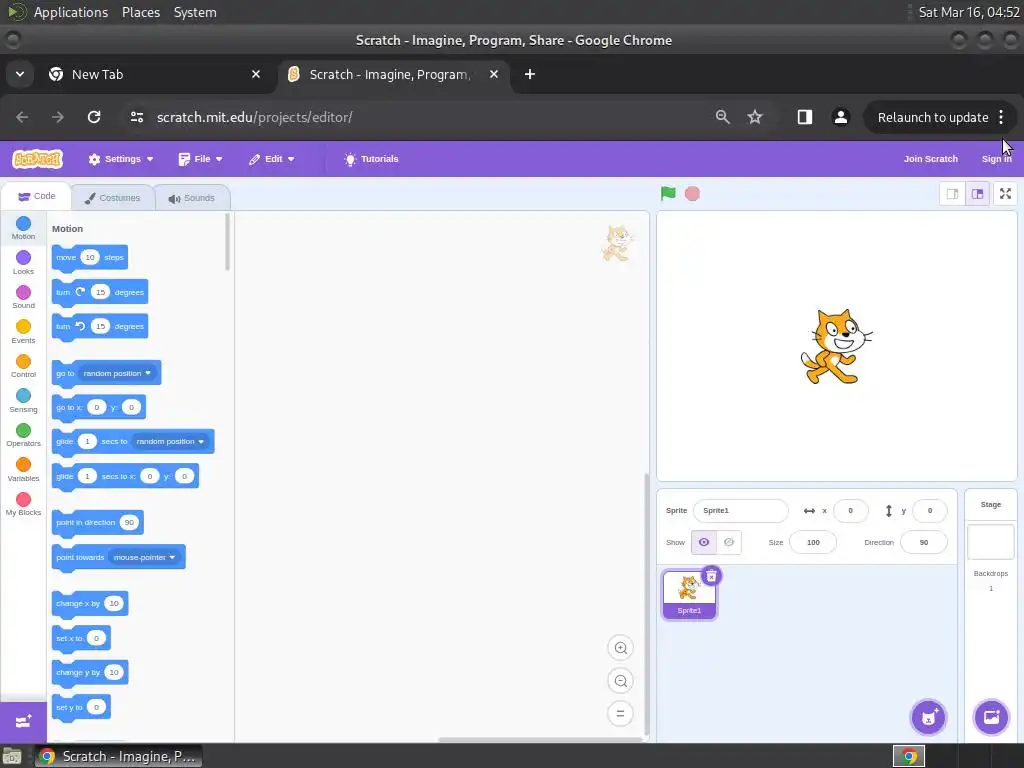Select the Operators block category
Viewport: 1024px width, 768px height.
click(x=24, y=435)
